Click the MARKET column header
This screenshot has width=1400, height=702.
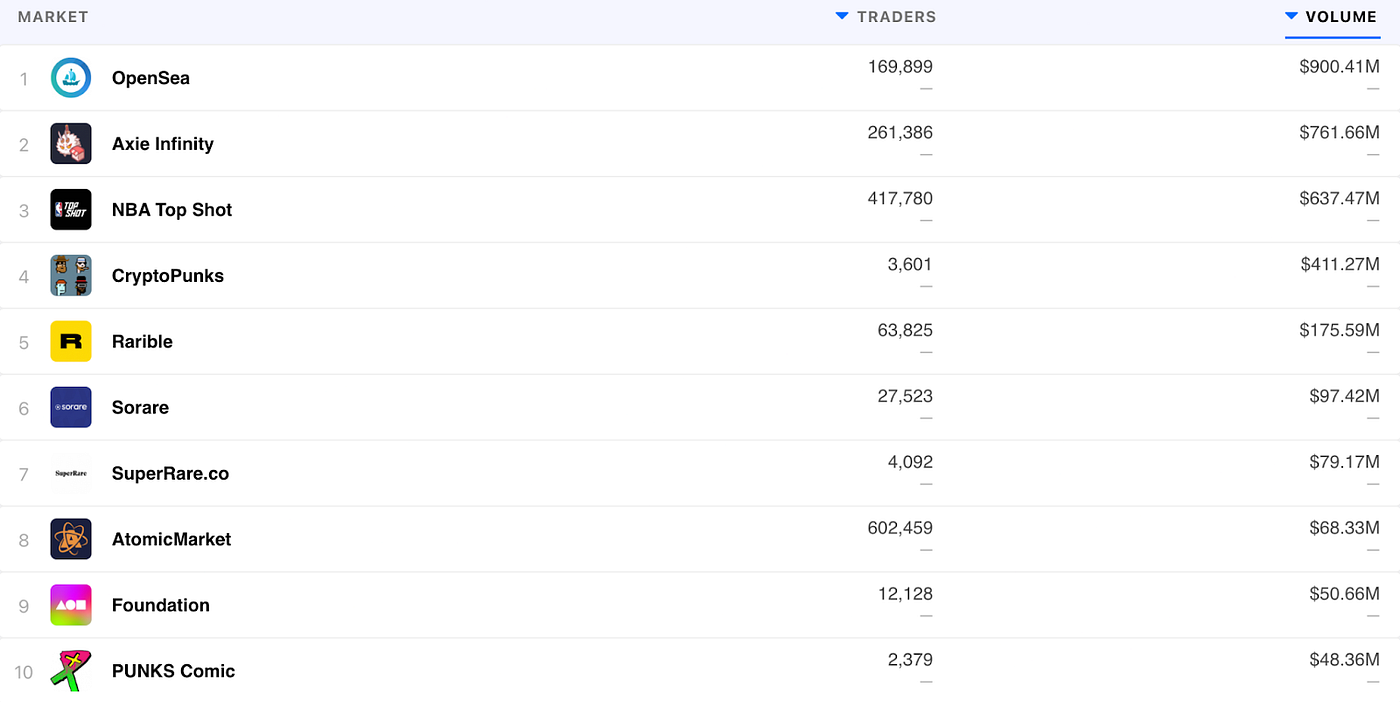point(53,17)
